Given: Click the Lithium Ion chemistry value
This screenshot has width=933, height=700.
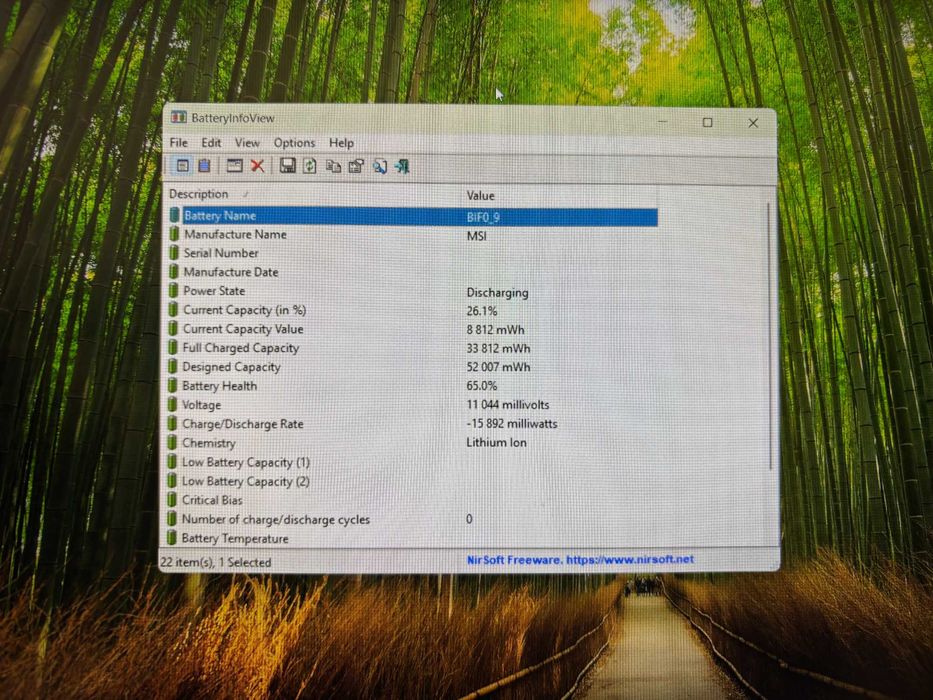Looking at the screenshot, I should tap(496, 442).
